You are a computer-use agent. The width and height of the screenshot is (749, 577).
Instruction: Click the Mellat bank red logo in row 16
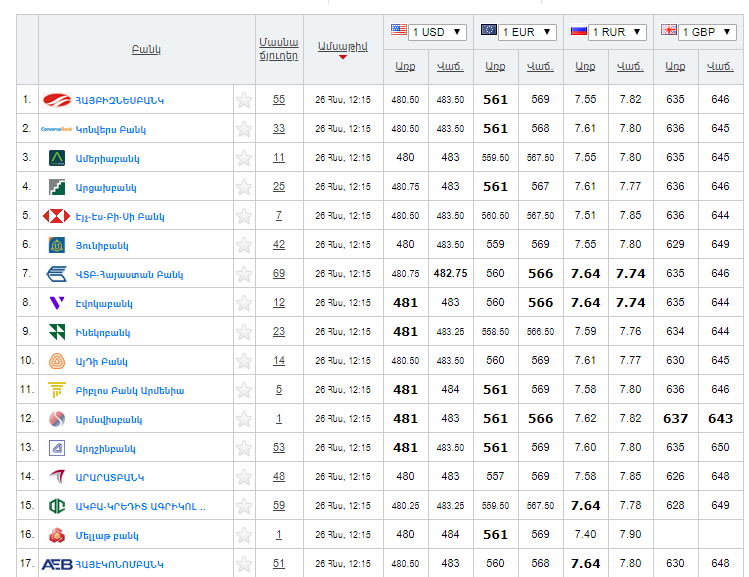57,535
